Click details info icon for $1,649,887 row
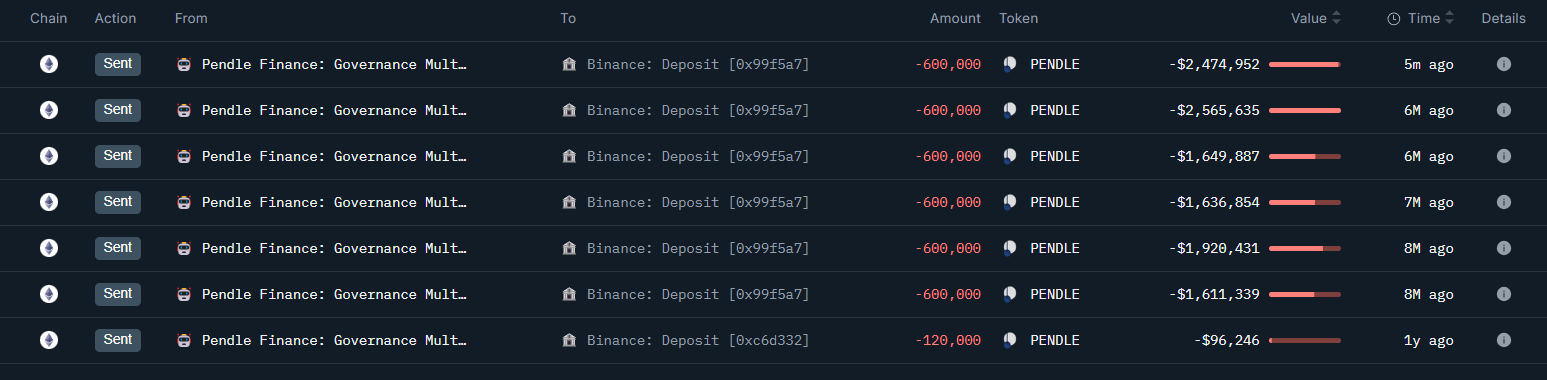Image resolution: width=1547 pixels, height=380 pixels. tap(1503, 156)
